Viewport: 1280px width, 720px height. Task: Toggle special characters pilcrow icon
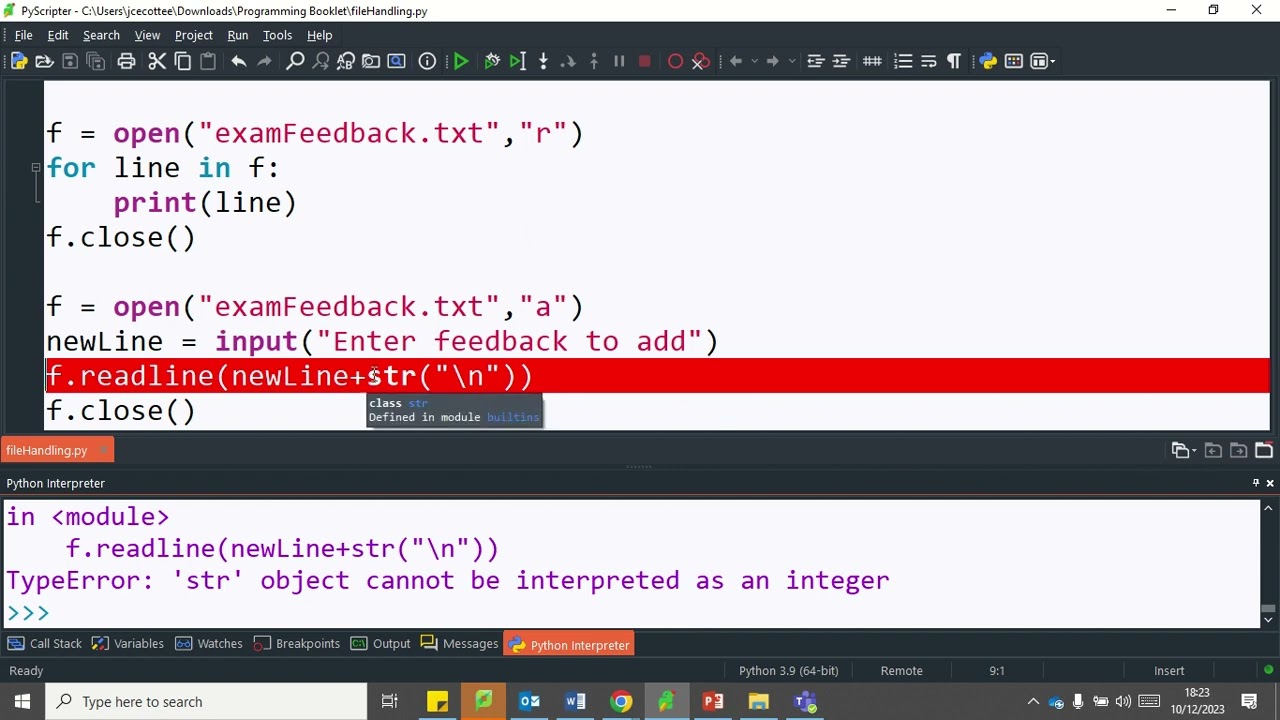(954, 61)
